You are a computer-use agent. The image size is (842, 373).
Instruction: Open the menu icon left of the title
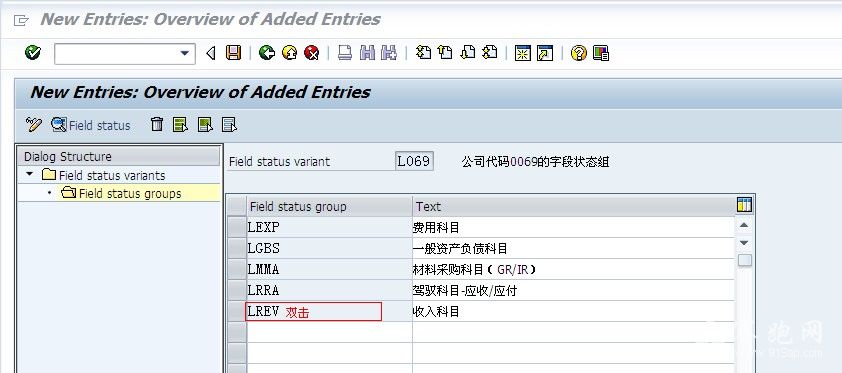click(x=21, y=20)
